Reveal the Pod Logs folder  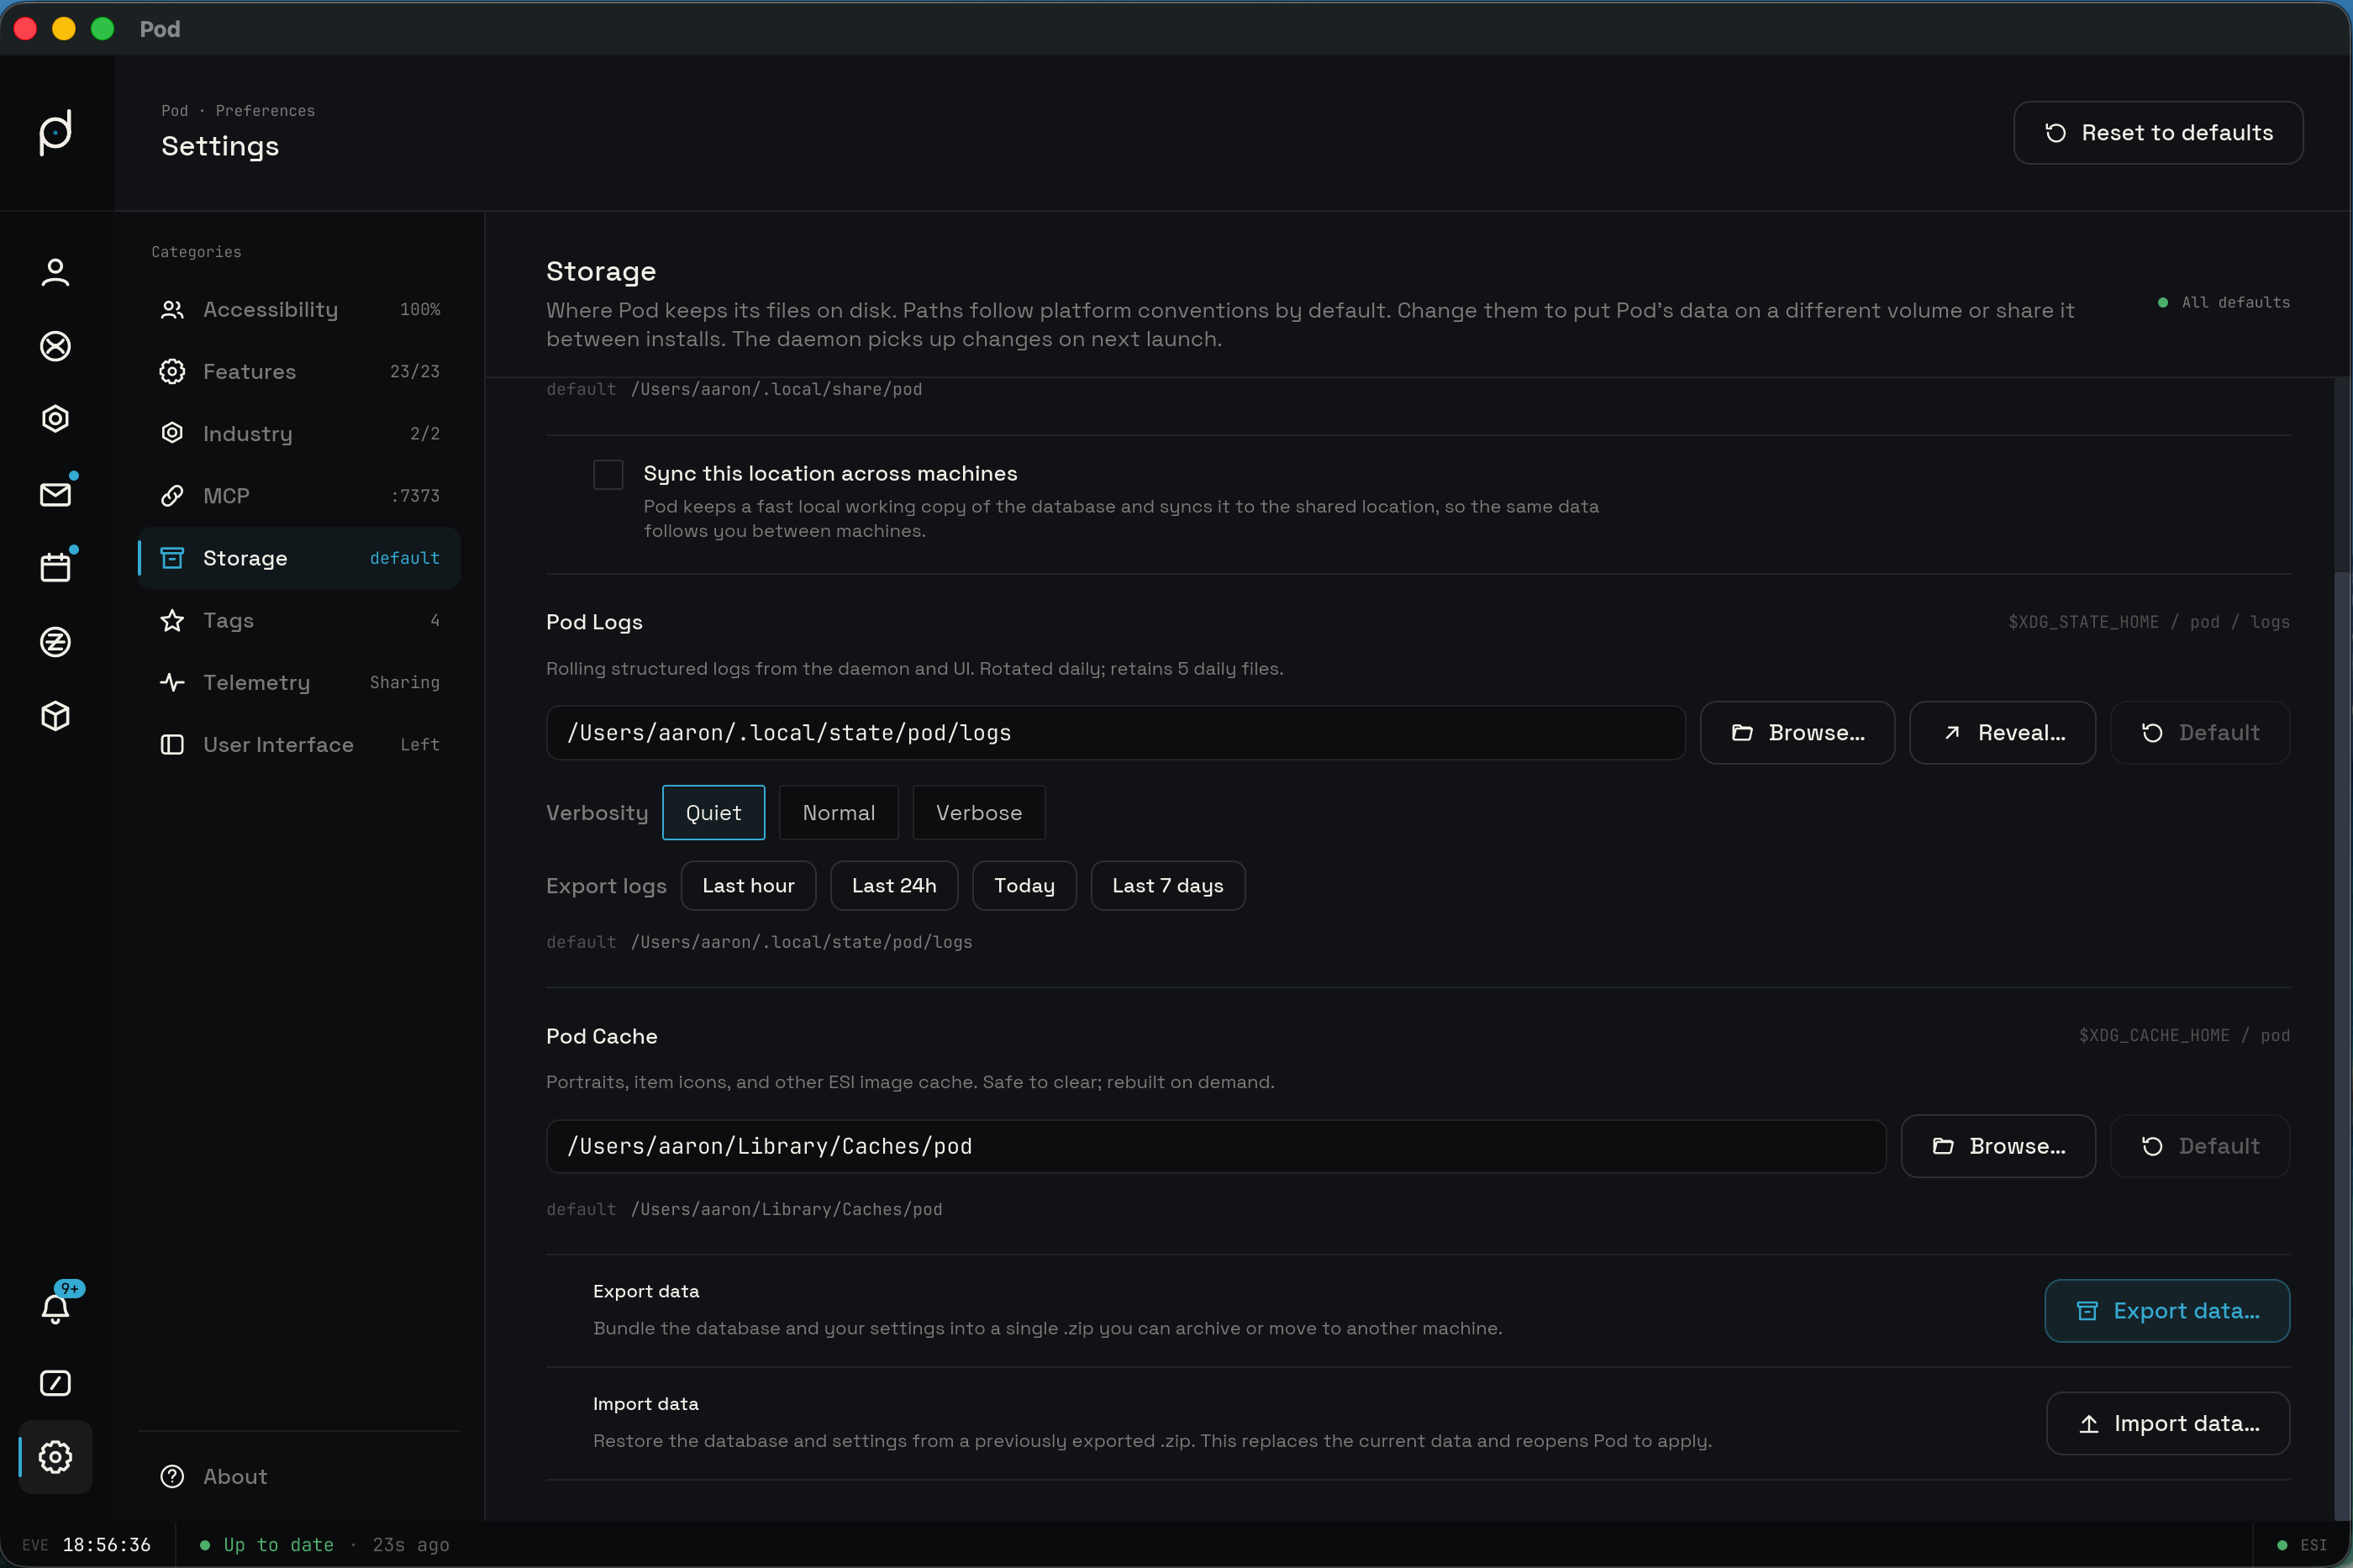click(x=2002, y=733)
